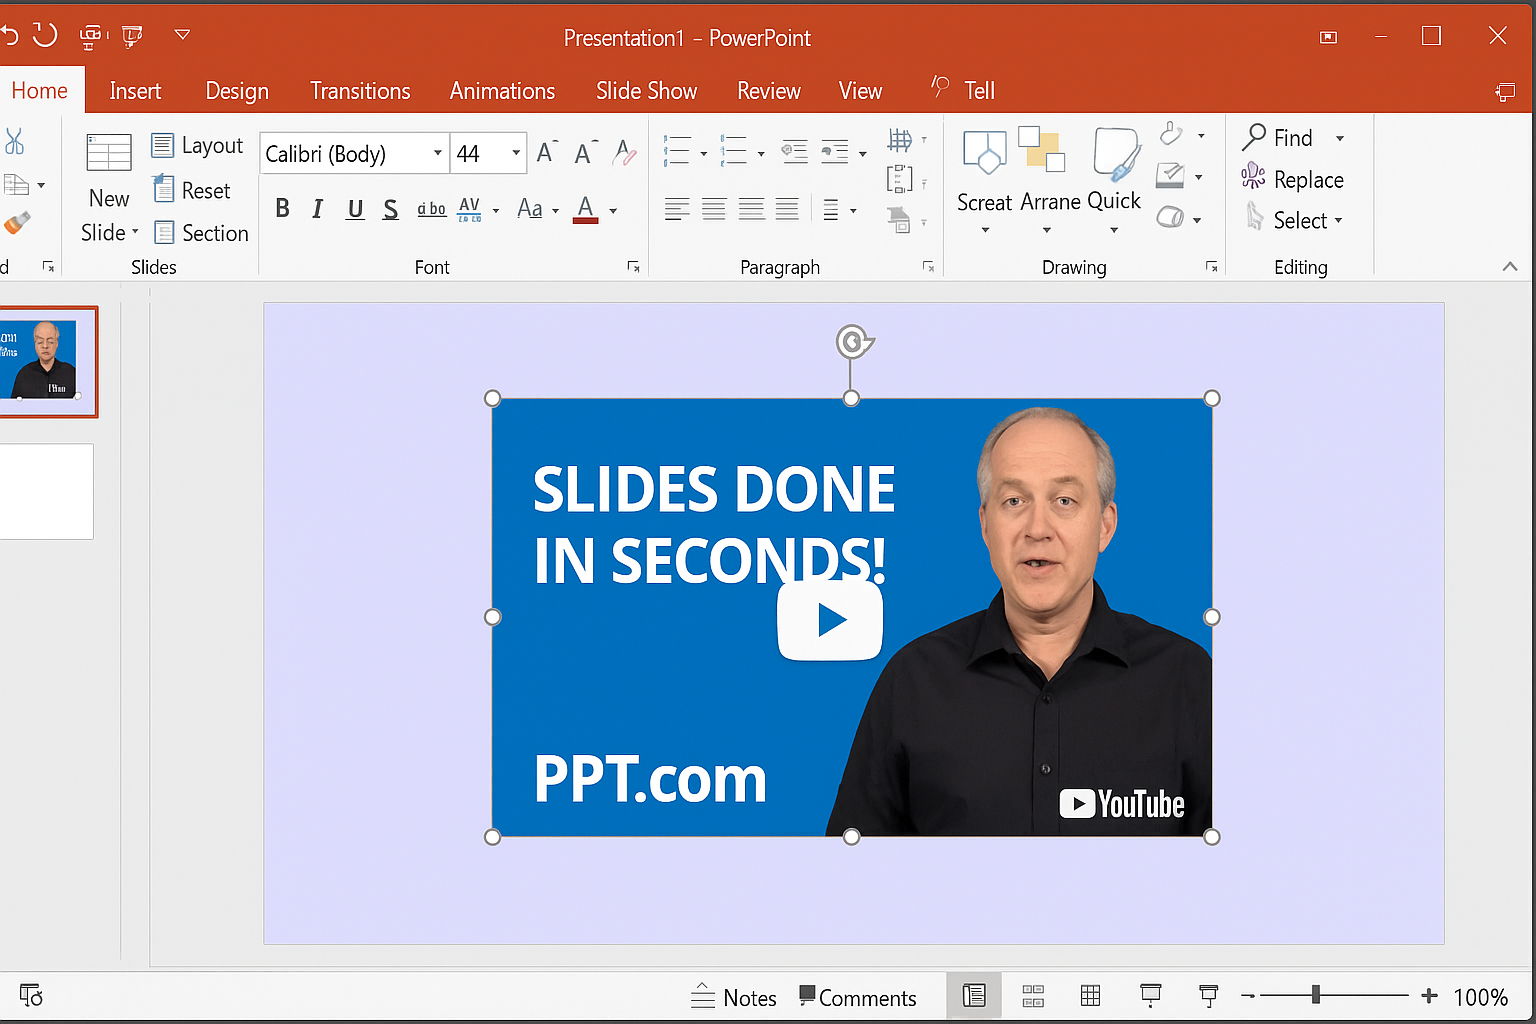
Task: Click the Align Text bracket icon
Action: coord(899,179)
